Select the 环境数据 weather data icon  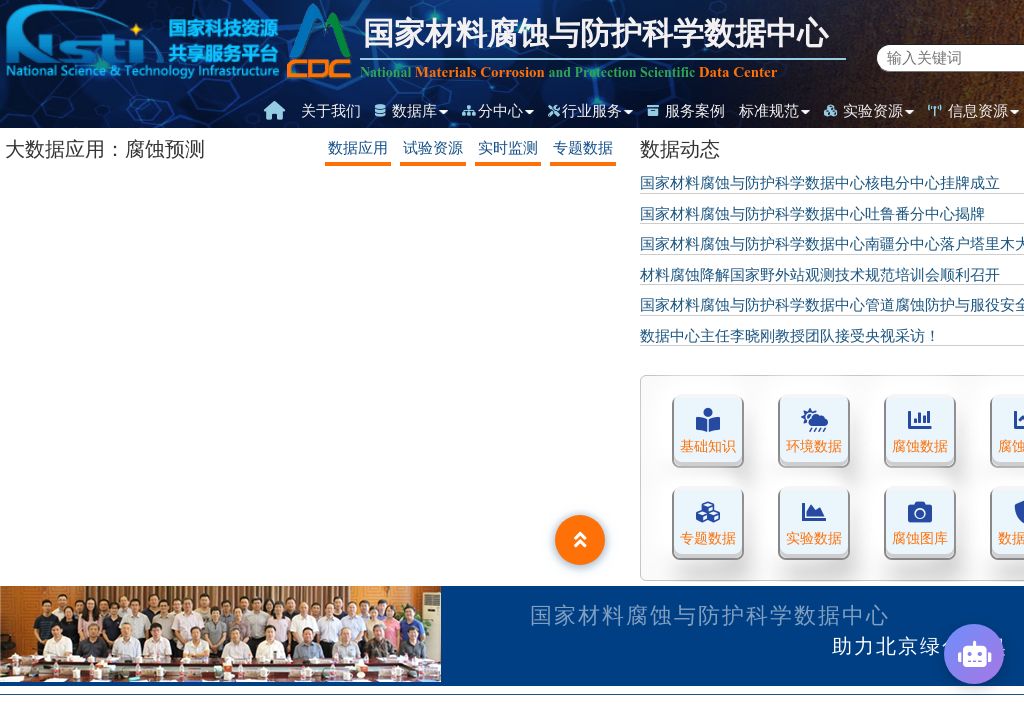pyautogui.click(x=814, y=430)
